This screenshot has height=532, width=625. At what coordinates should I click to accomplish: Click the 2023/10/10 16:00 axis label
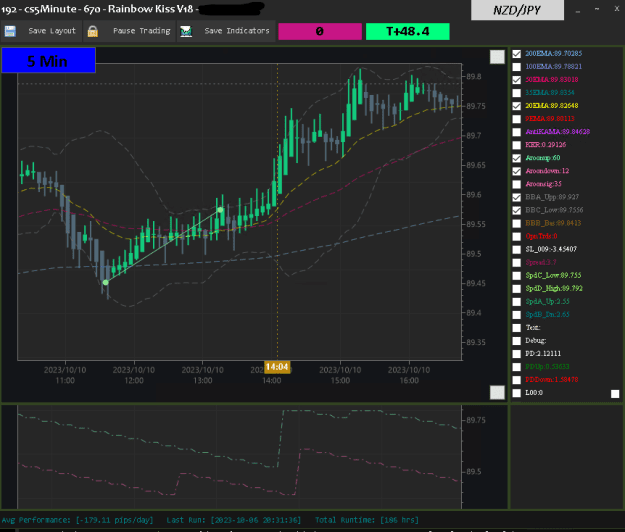click(x=409, y=375)
